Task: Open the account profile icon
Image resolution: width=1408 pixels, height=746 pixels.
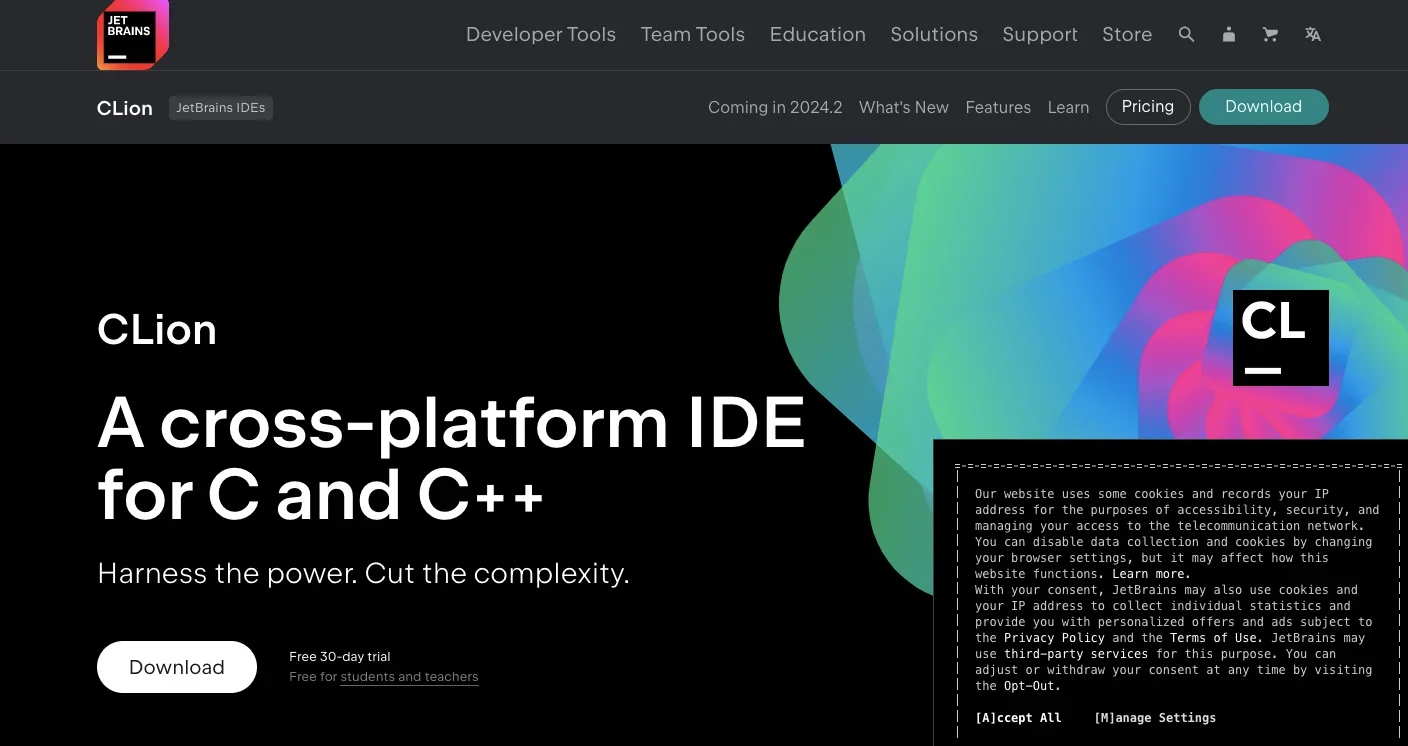Action: point(1228,34)
